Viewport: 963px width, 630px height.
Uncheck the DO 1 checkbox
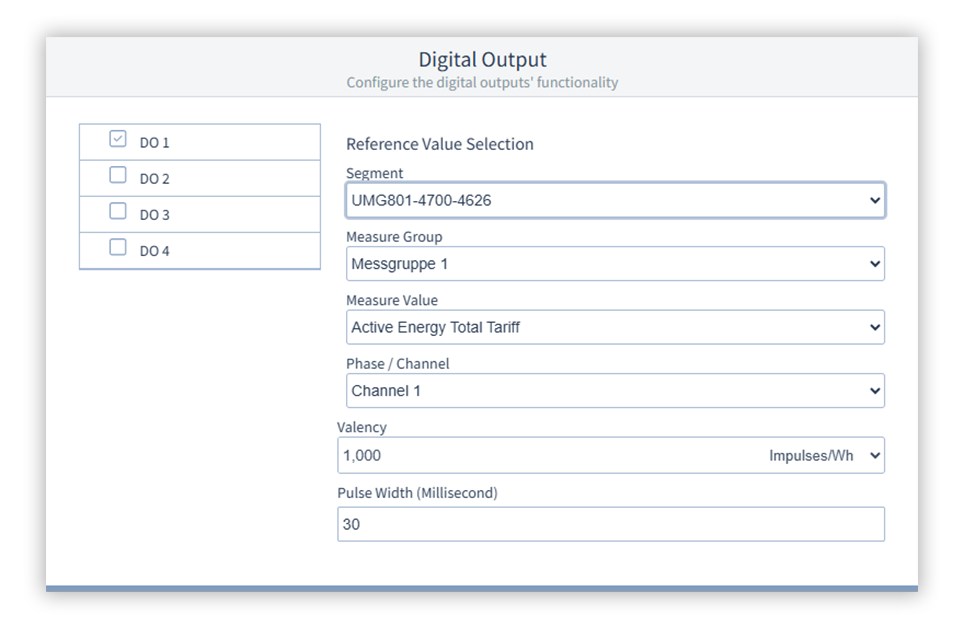pos(118,140)
